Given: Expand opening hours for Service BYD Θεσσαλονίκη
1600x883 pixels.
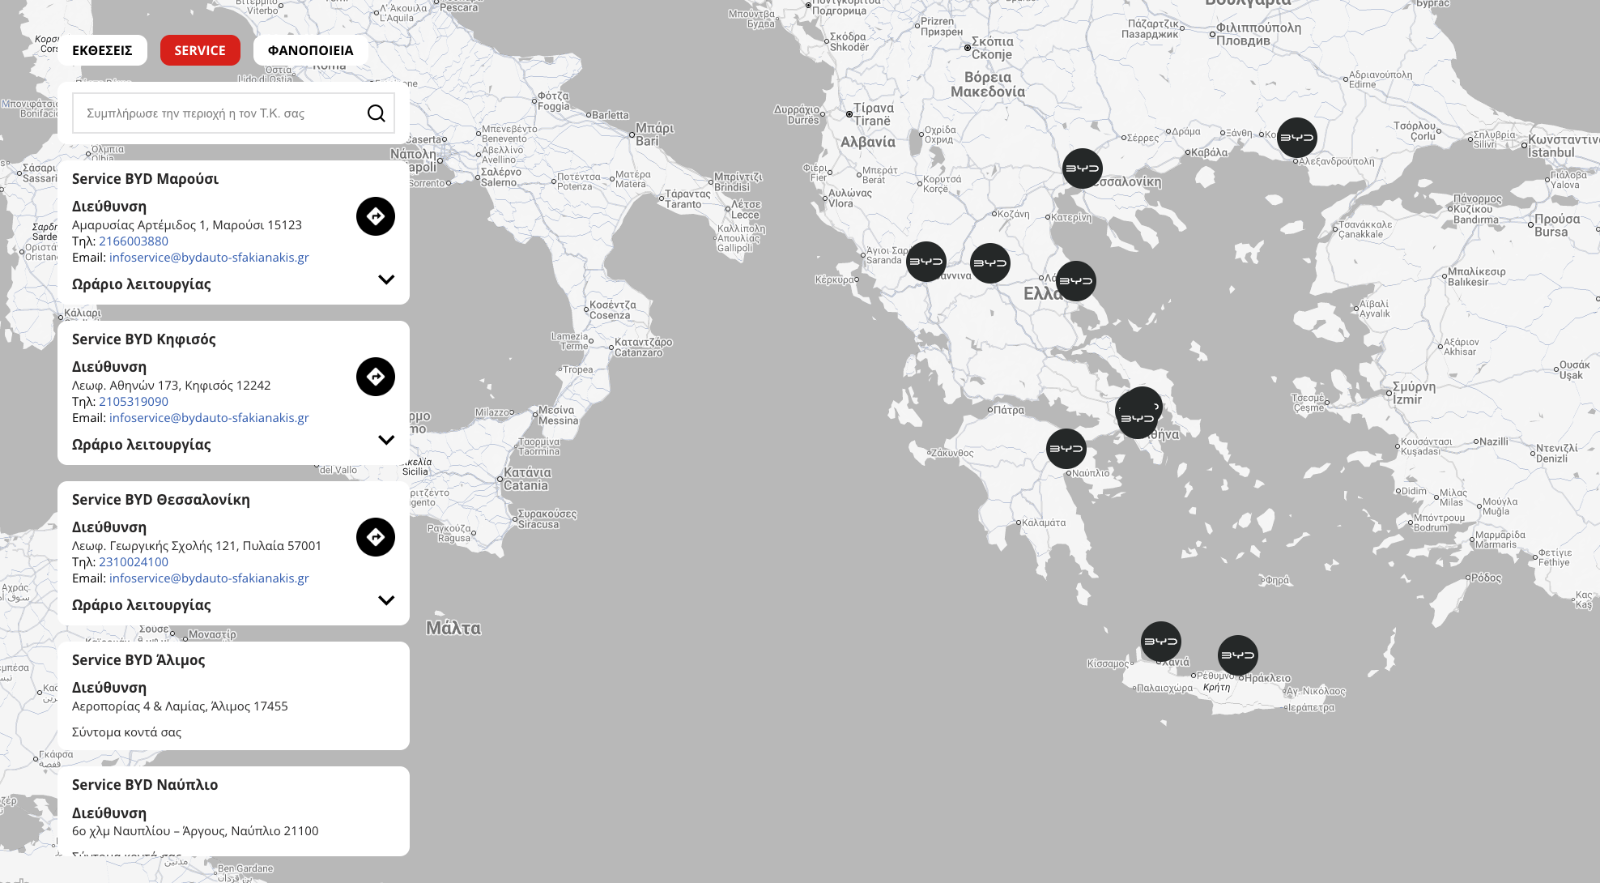Looking at the screenshot, I should pos(386,600).
